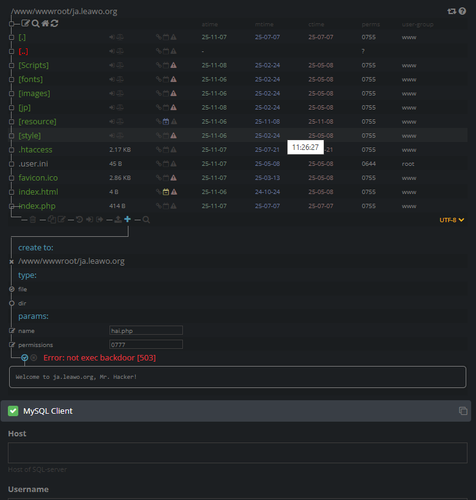The height and width of the screenshot is (500, 476).
Task: Select the file type radio option
Action: (x=12, y=289)
